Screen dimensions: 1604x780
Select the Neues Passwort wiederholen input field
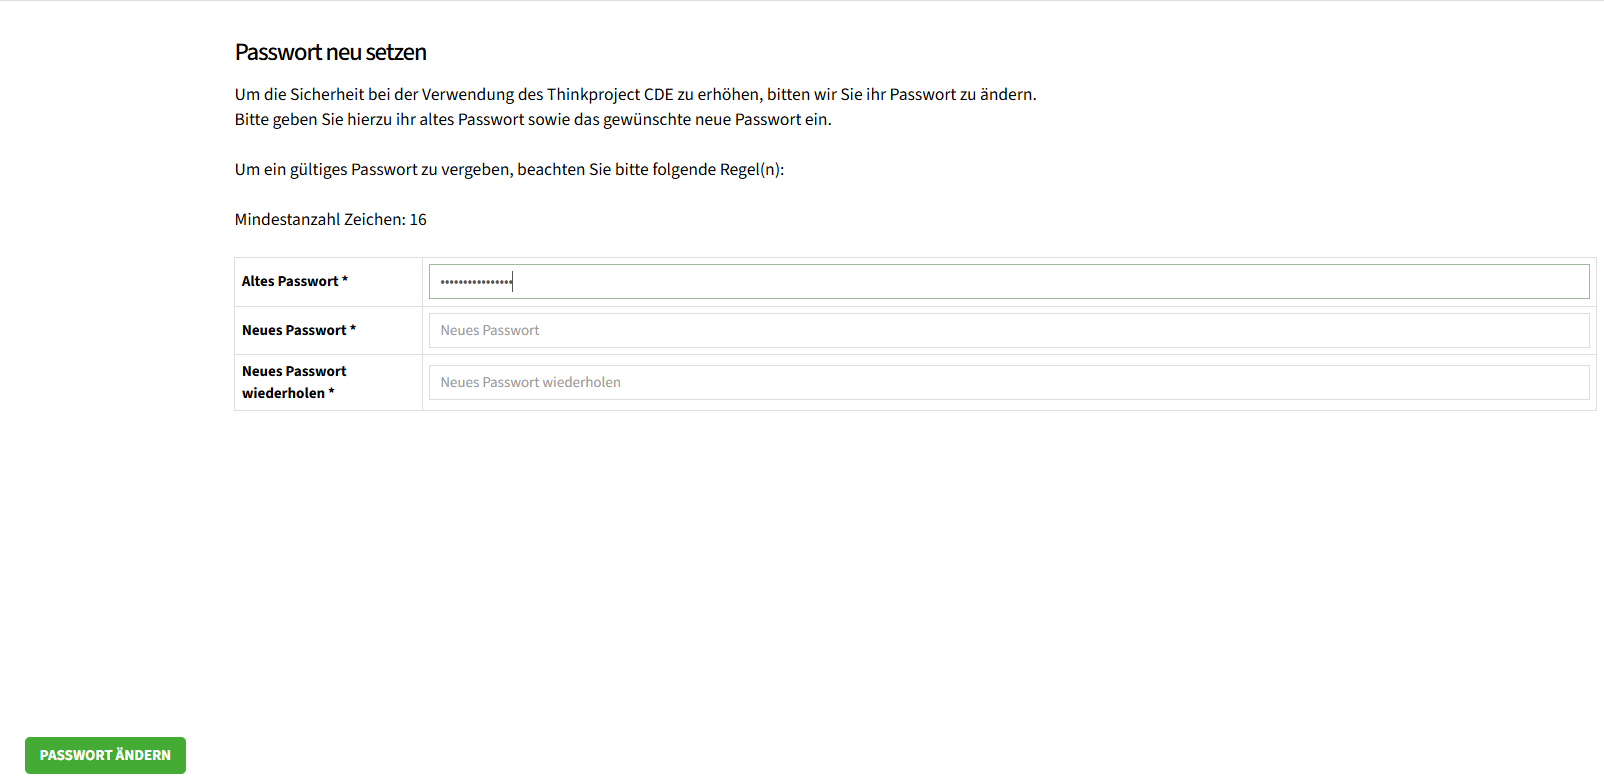click(1009, 382)
